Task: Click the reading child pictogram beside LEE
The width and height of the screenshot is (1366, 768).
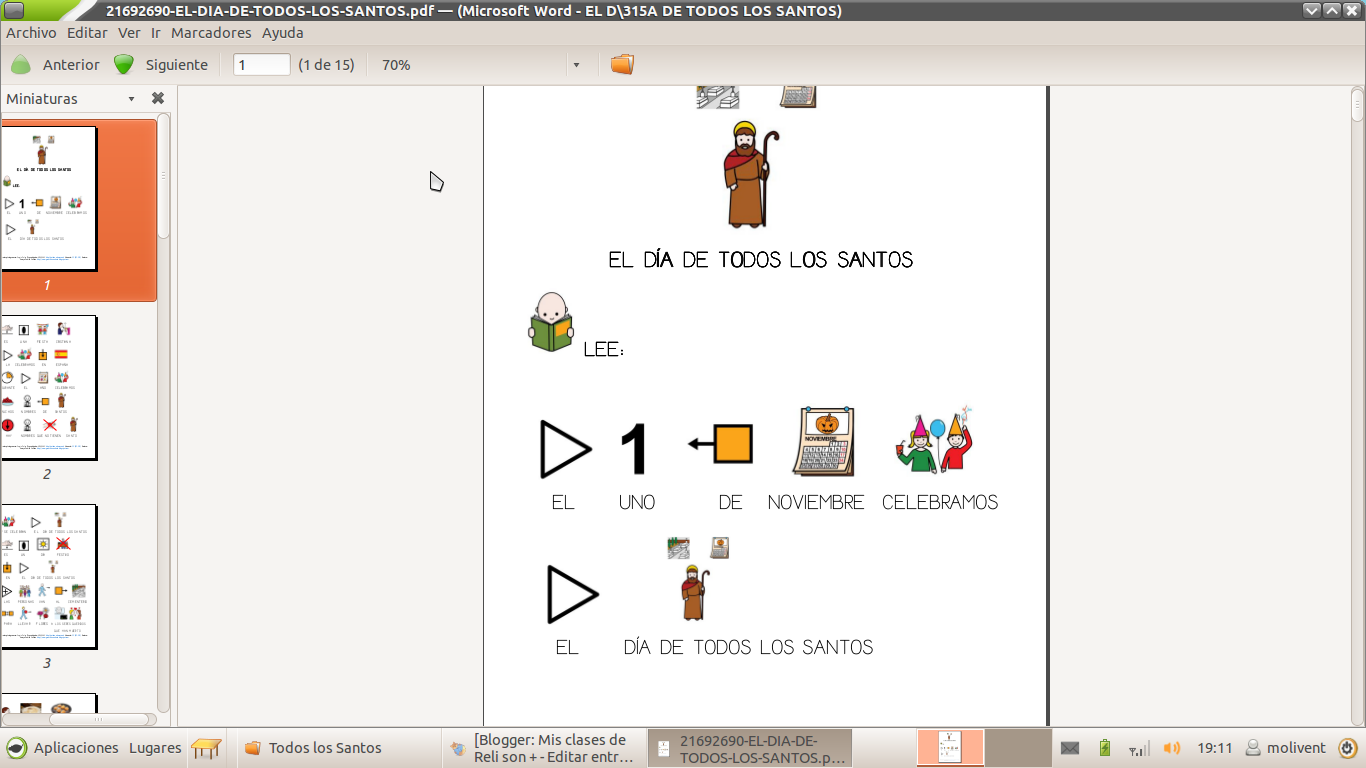Action: [x=551, y=322]
